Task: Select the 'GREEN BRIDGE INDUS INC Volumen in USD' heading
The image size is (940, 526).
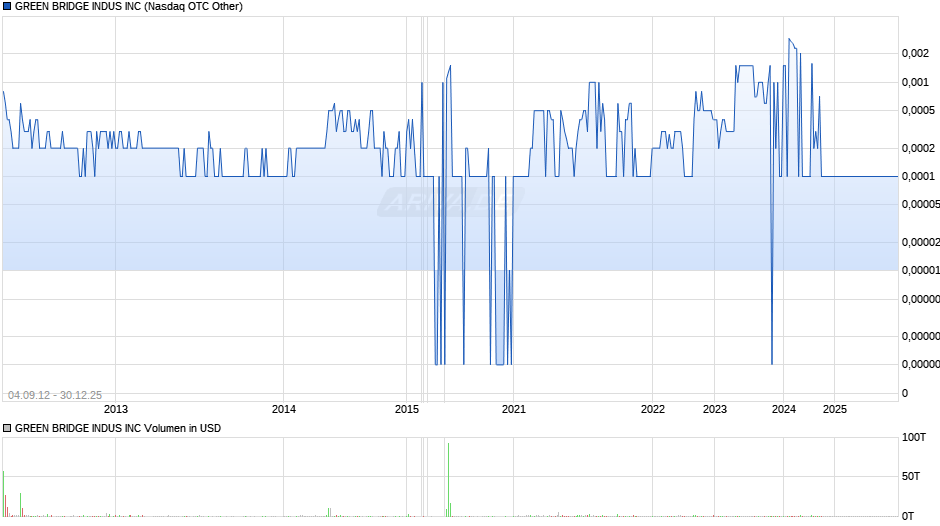Action: 118,428
